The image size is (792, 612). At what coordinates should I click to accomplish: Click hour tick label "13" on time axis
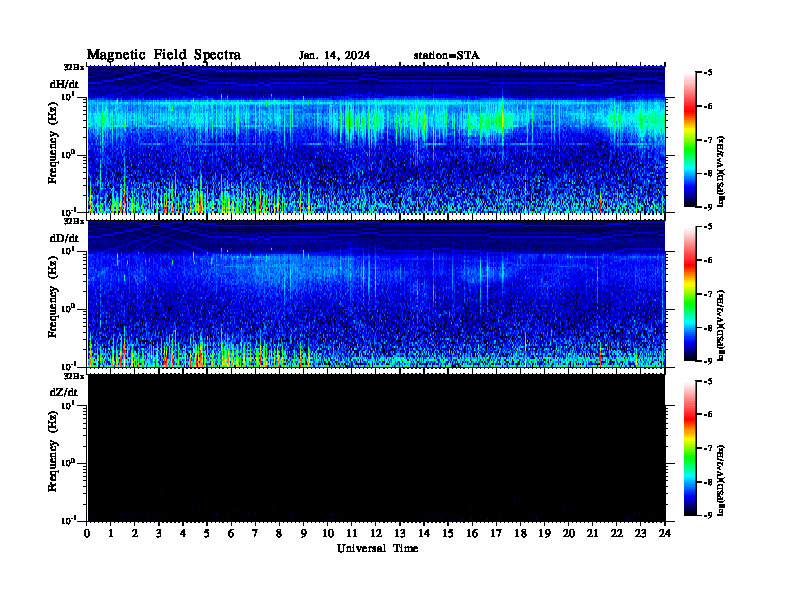point(400,534)
